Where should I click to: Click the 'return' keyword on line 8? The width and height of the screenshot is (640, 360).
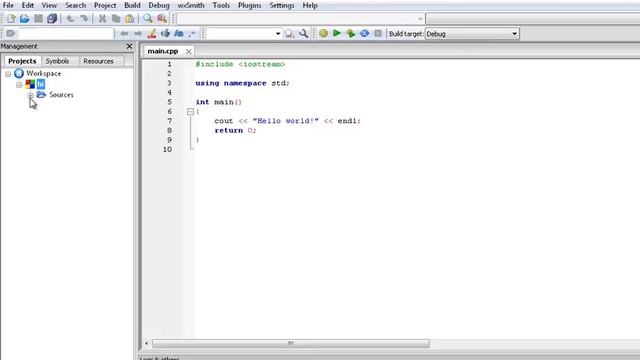[229, 130]
